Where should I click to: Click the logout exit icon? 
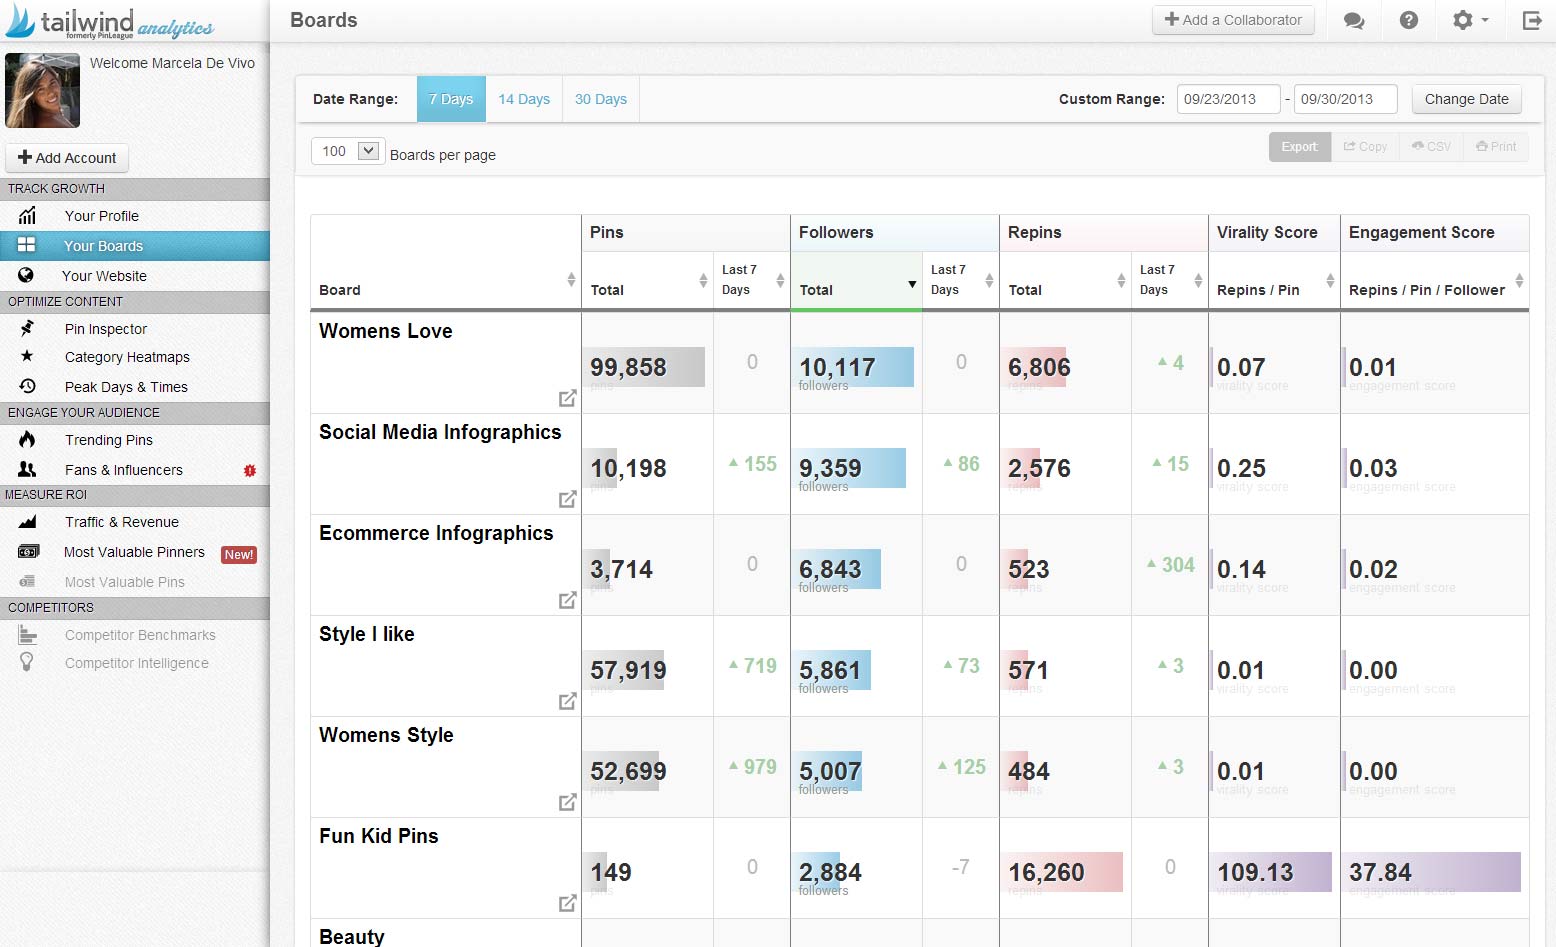click(1532, 20)
